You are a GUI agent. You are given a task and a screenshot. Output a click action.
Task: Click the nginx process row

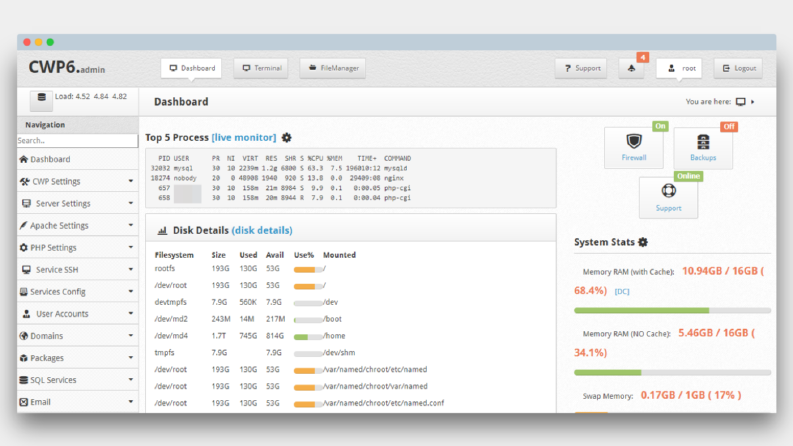click(x=281, y=179)
